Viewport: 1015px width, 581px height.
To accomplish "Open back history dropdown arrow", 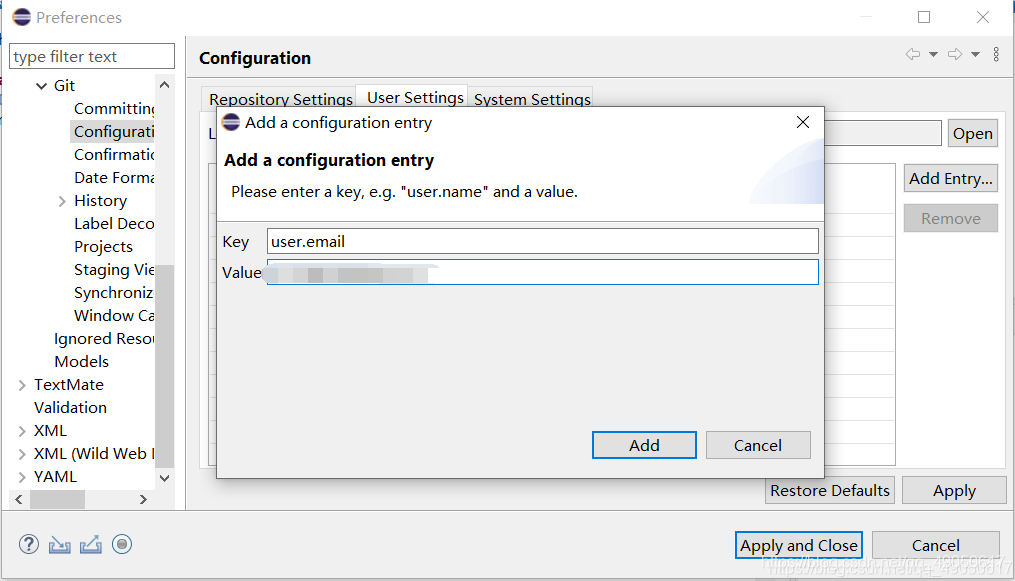I will [x=933, y=54].
